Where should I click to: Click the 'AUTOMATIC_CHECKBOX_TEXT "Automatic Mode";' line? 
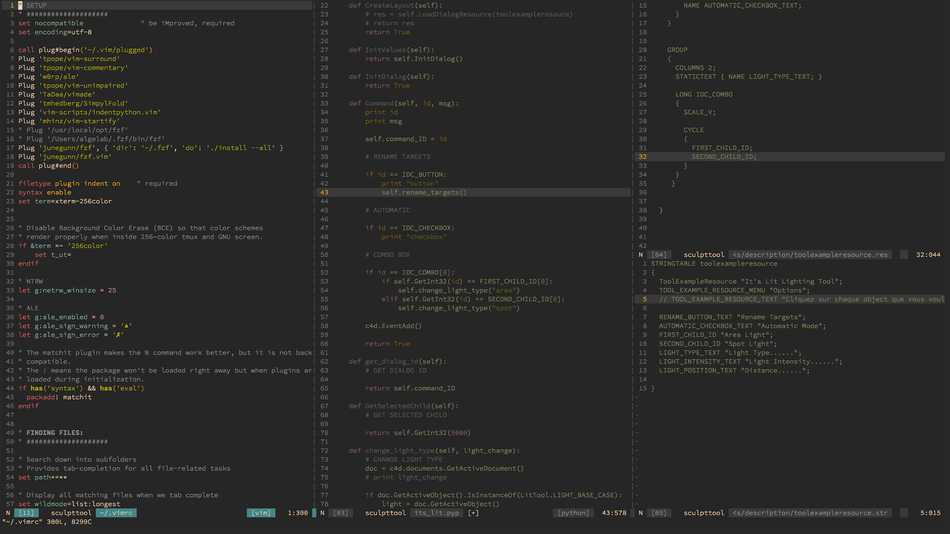coord(742,326)
